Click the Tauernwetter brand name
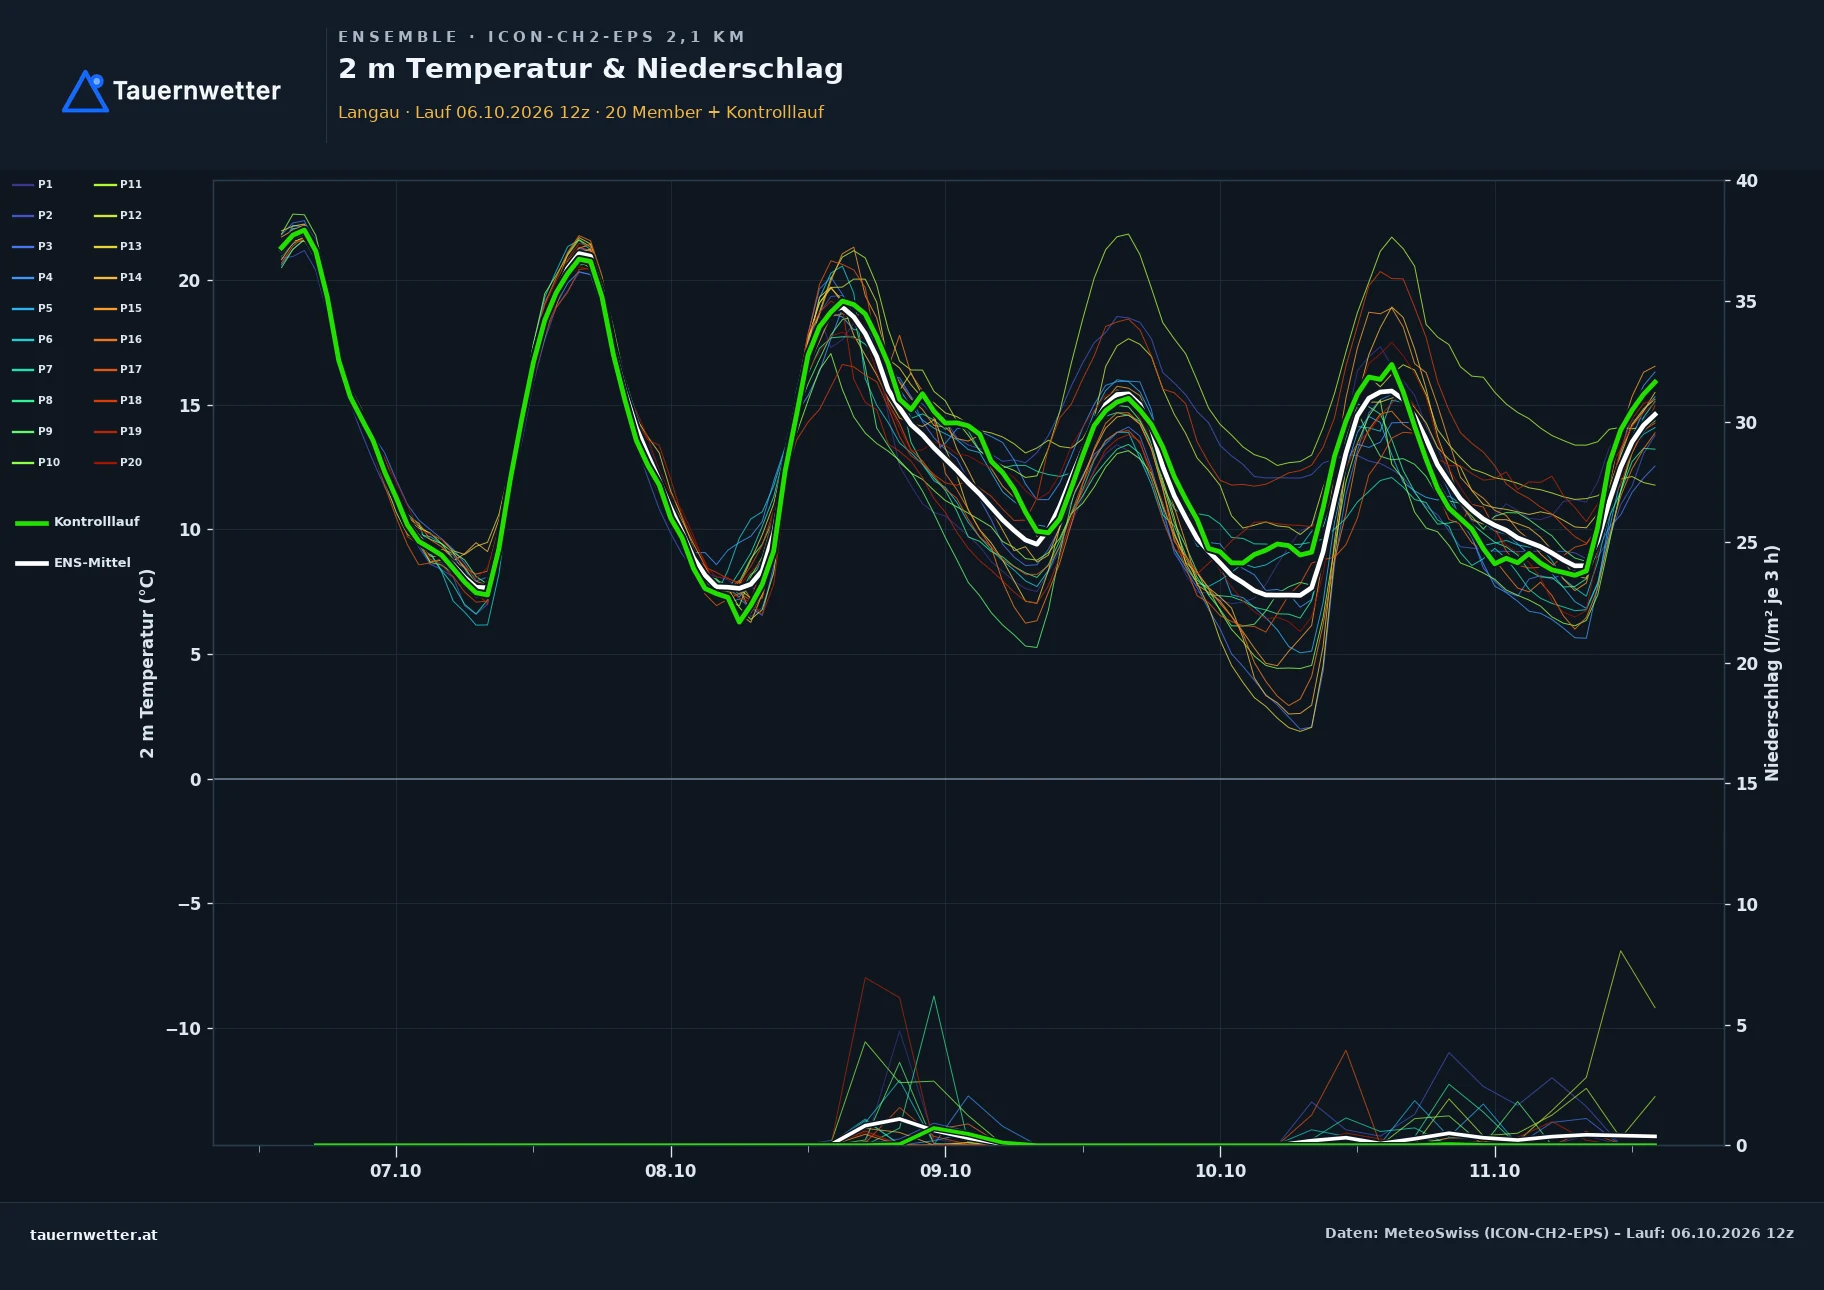The width and height of the screenshot is (1824, 1290). coord(197,91)
